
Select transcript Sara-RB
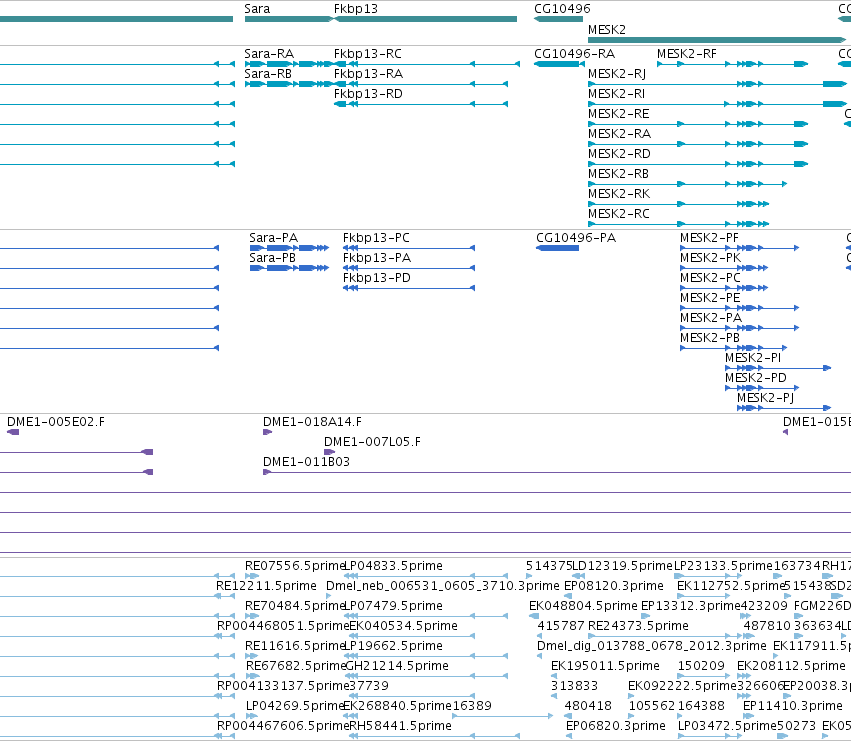(268, 74)
